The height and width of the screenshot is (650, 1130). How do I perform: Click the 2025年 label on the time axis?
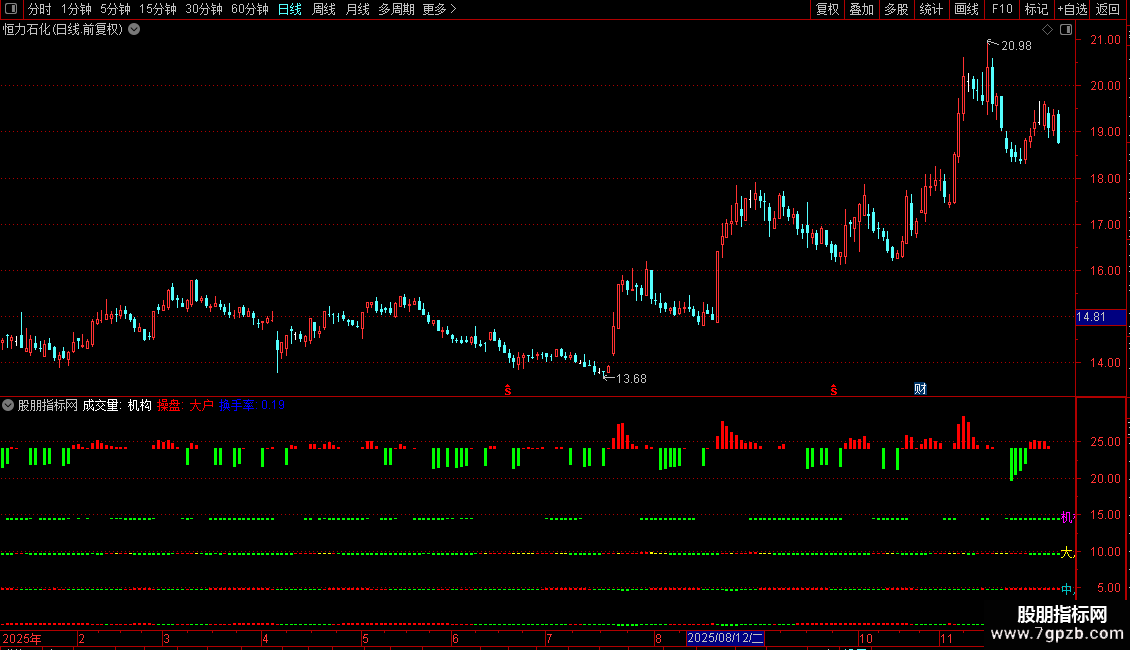[22, 639]
